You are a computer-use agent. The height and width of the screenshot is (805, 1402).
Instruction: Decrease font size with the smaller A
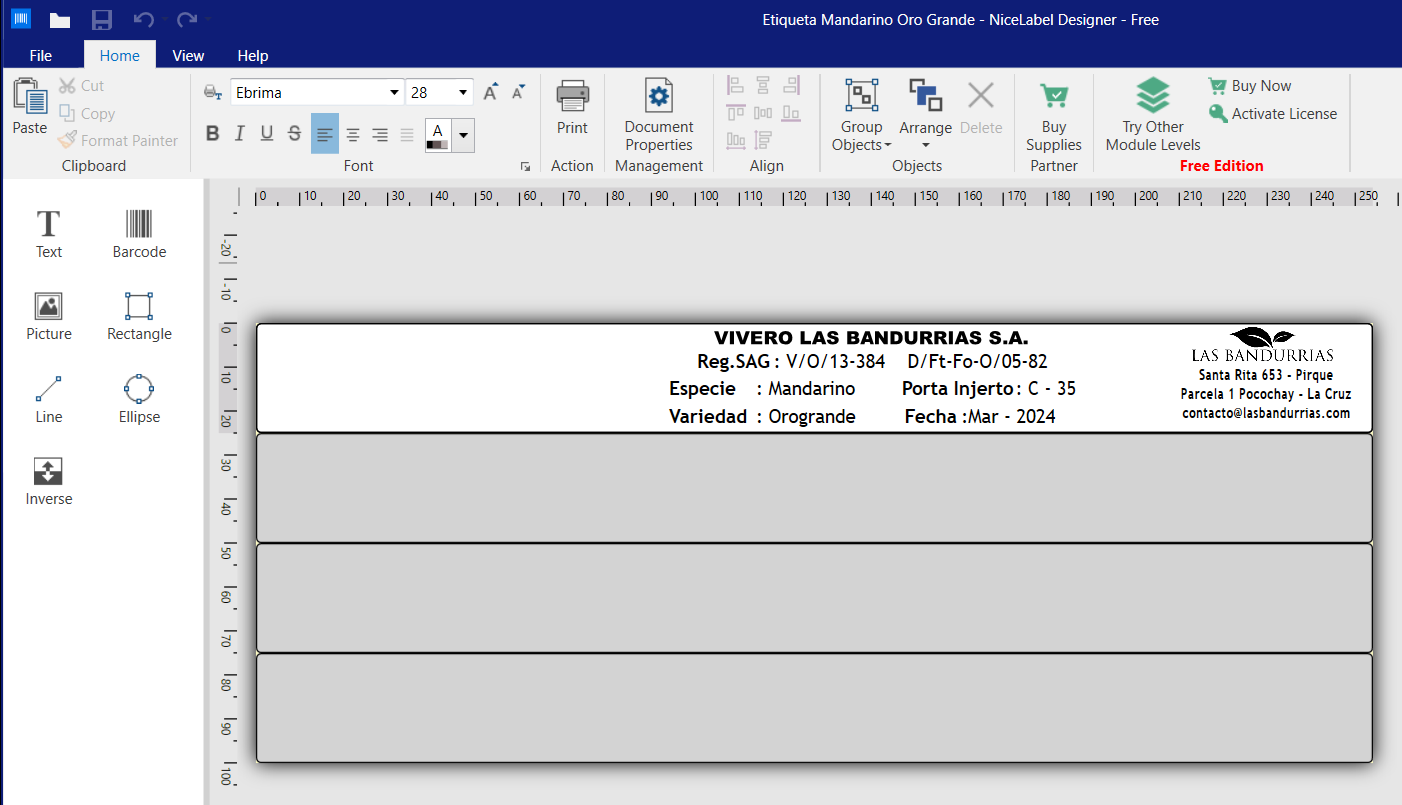coord(518,93)
